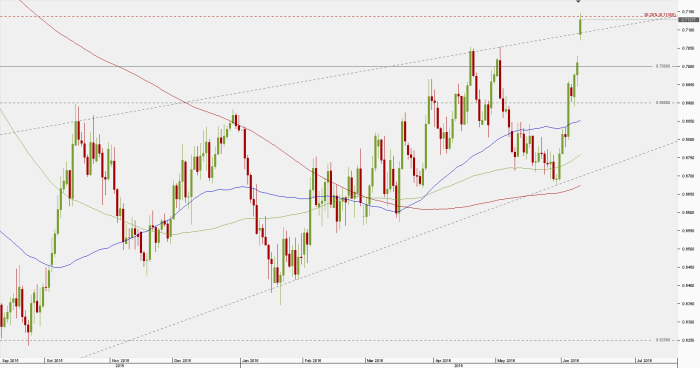Click the blue moving average line's right end
The width and height of the screenshot is (700, 368).
(x=579, y=121)
